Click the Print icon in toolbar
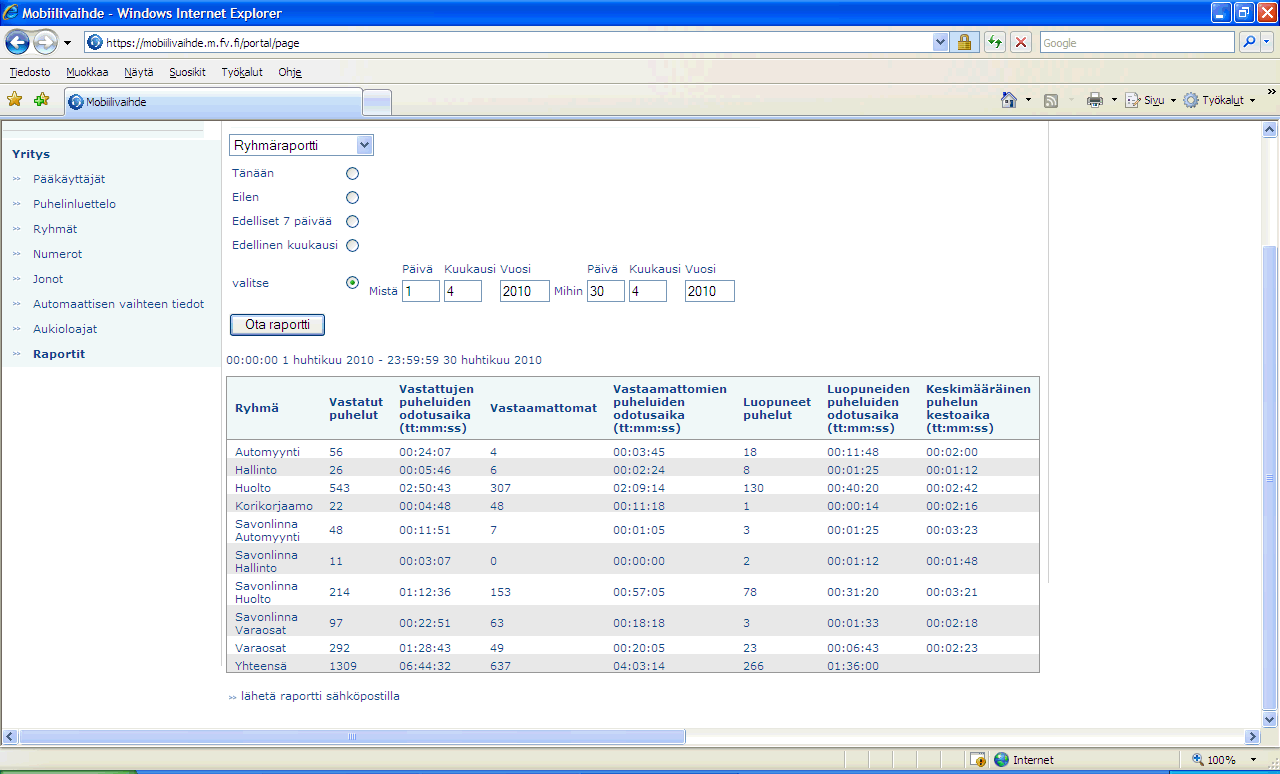This screenshot has width=1280, height=774. click(x=1095, y=100)
